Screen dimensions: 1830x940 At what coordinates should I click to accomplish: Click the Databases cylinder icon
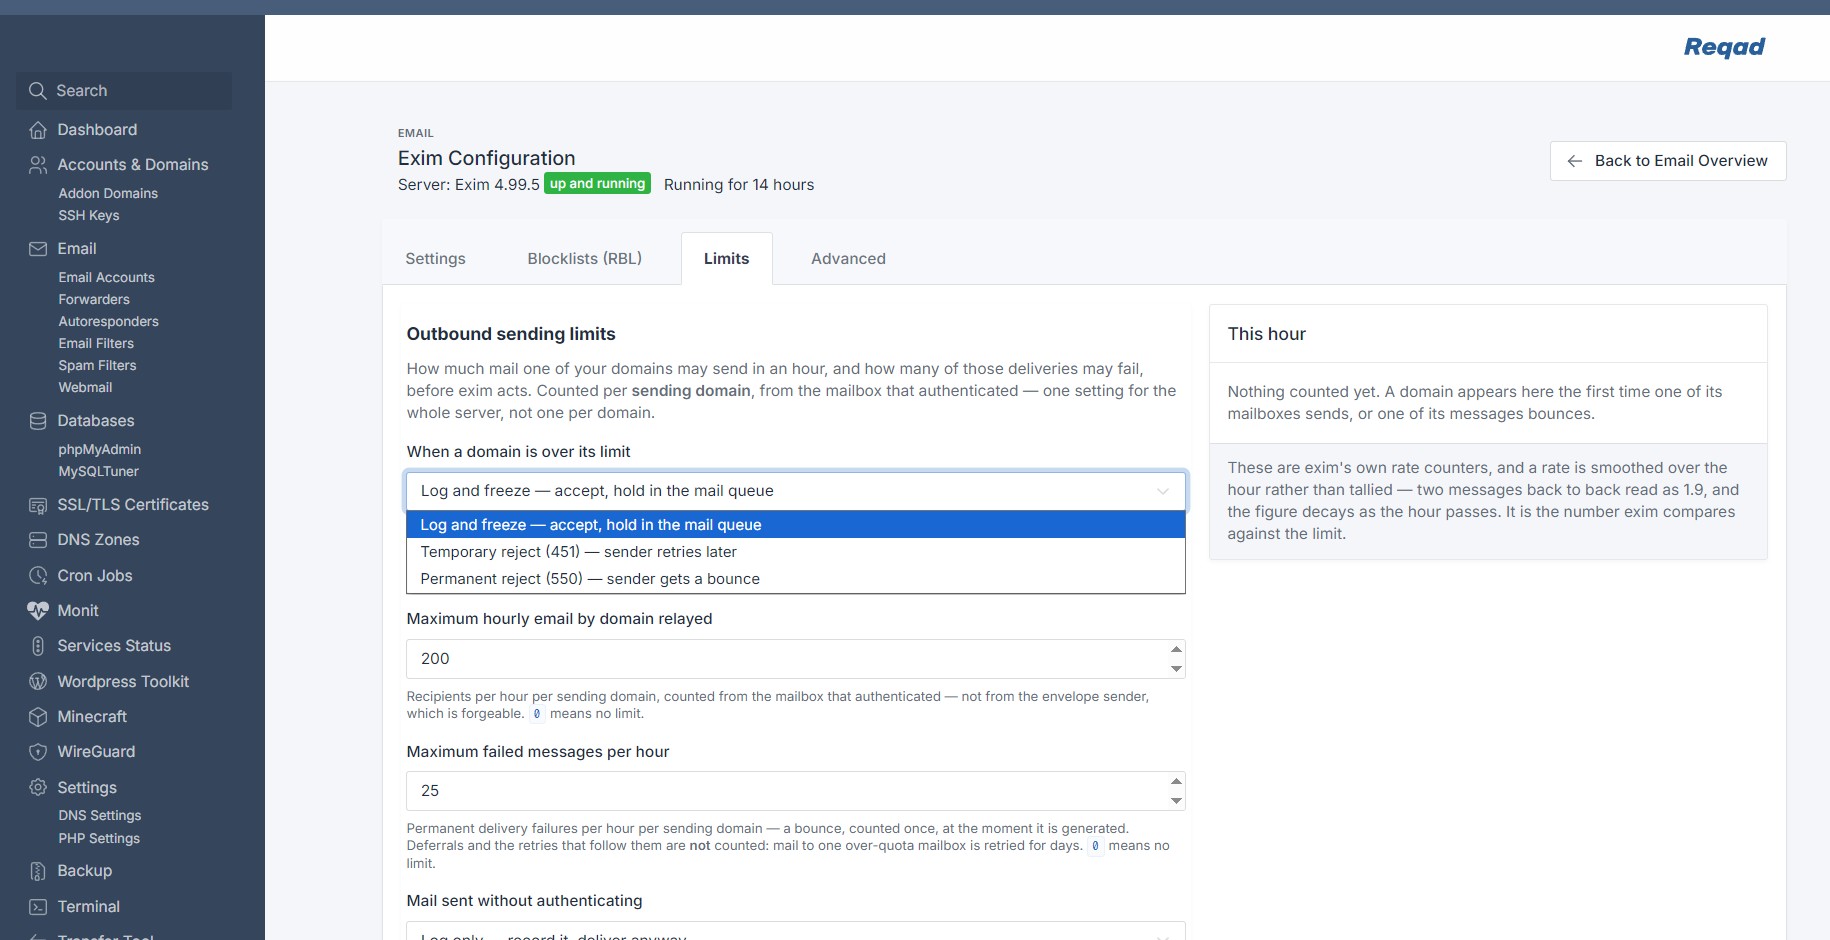click(38, 421)
